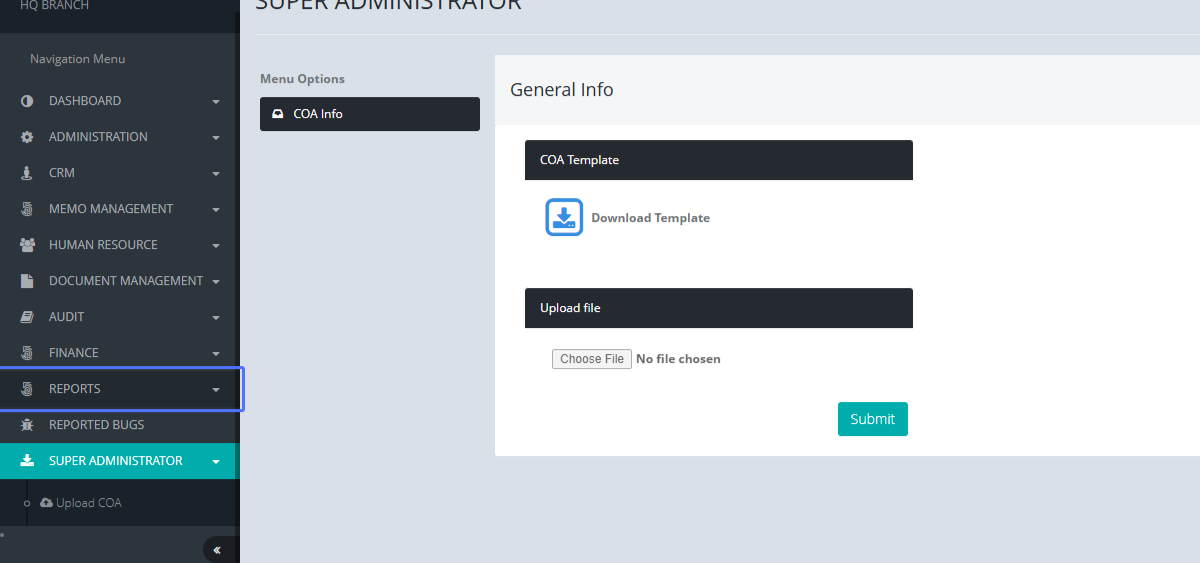Expand the Finance menu arrow
The image size is (1200, 563).
pyautogui.click(x=216, y=354)
